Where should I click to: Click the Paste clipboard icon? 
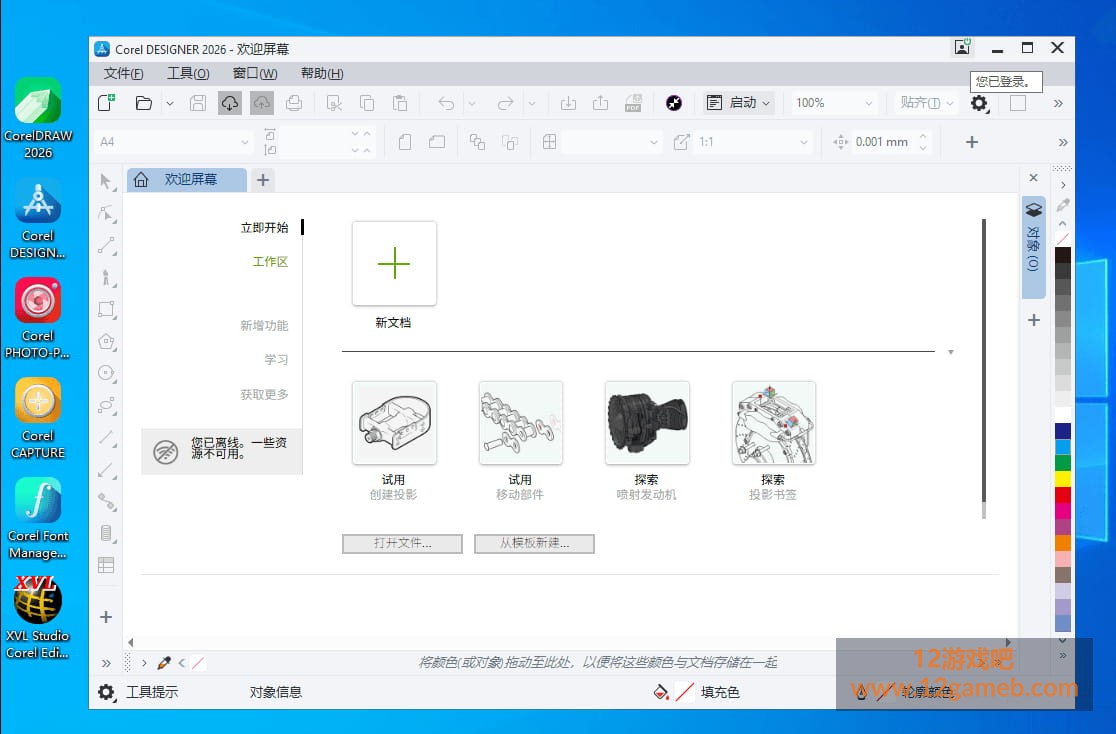[x=400, y=103]
